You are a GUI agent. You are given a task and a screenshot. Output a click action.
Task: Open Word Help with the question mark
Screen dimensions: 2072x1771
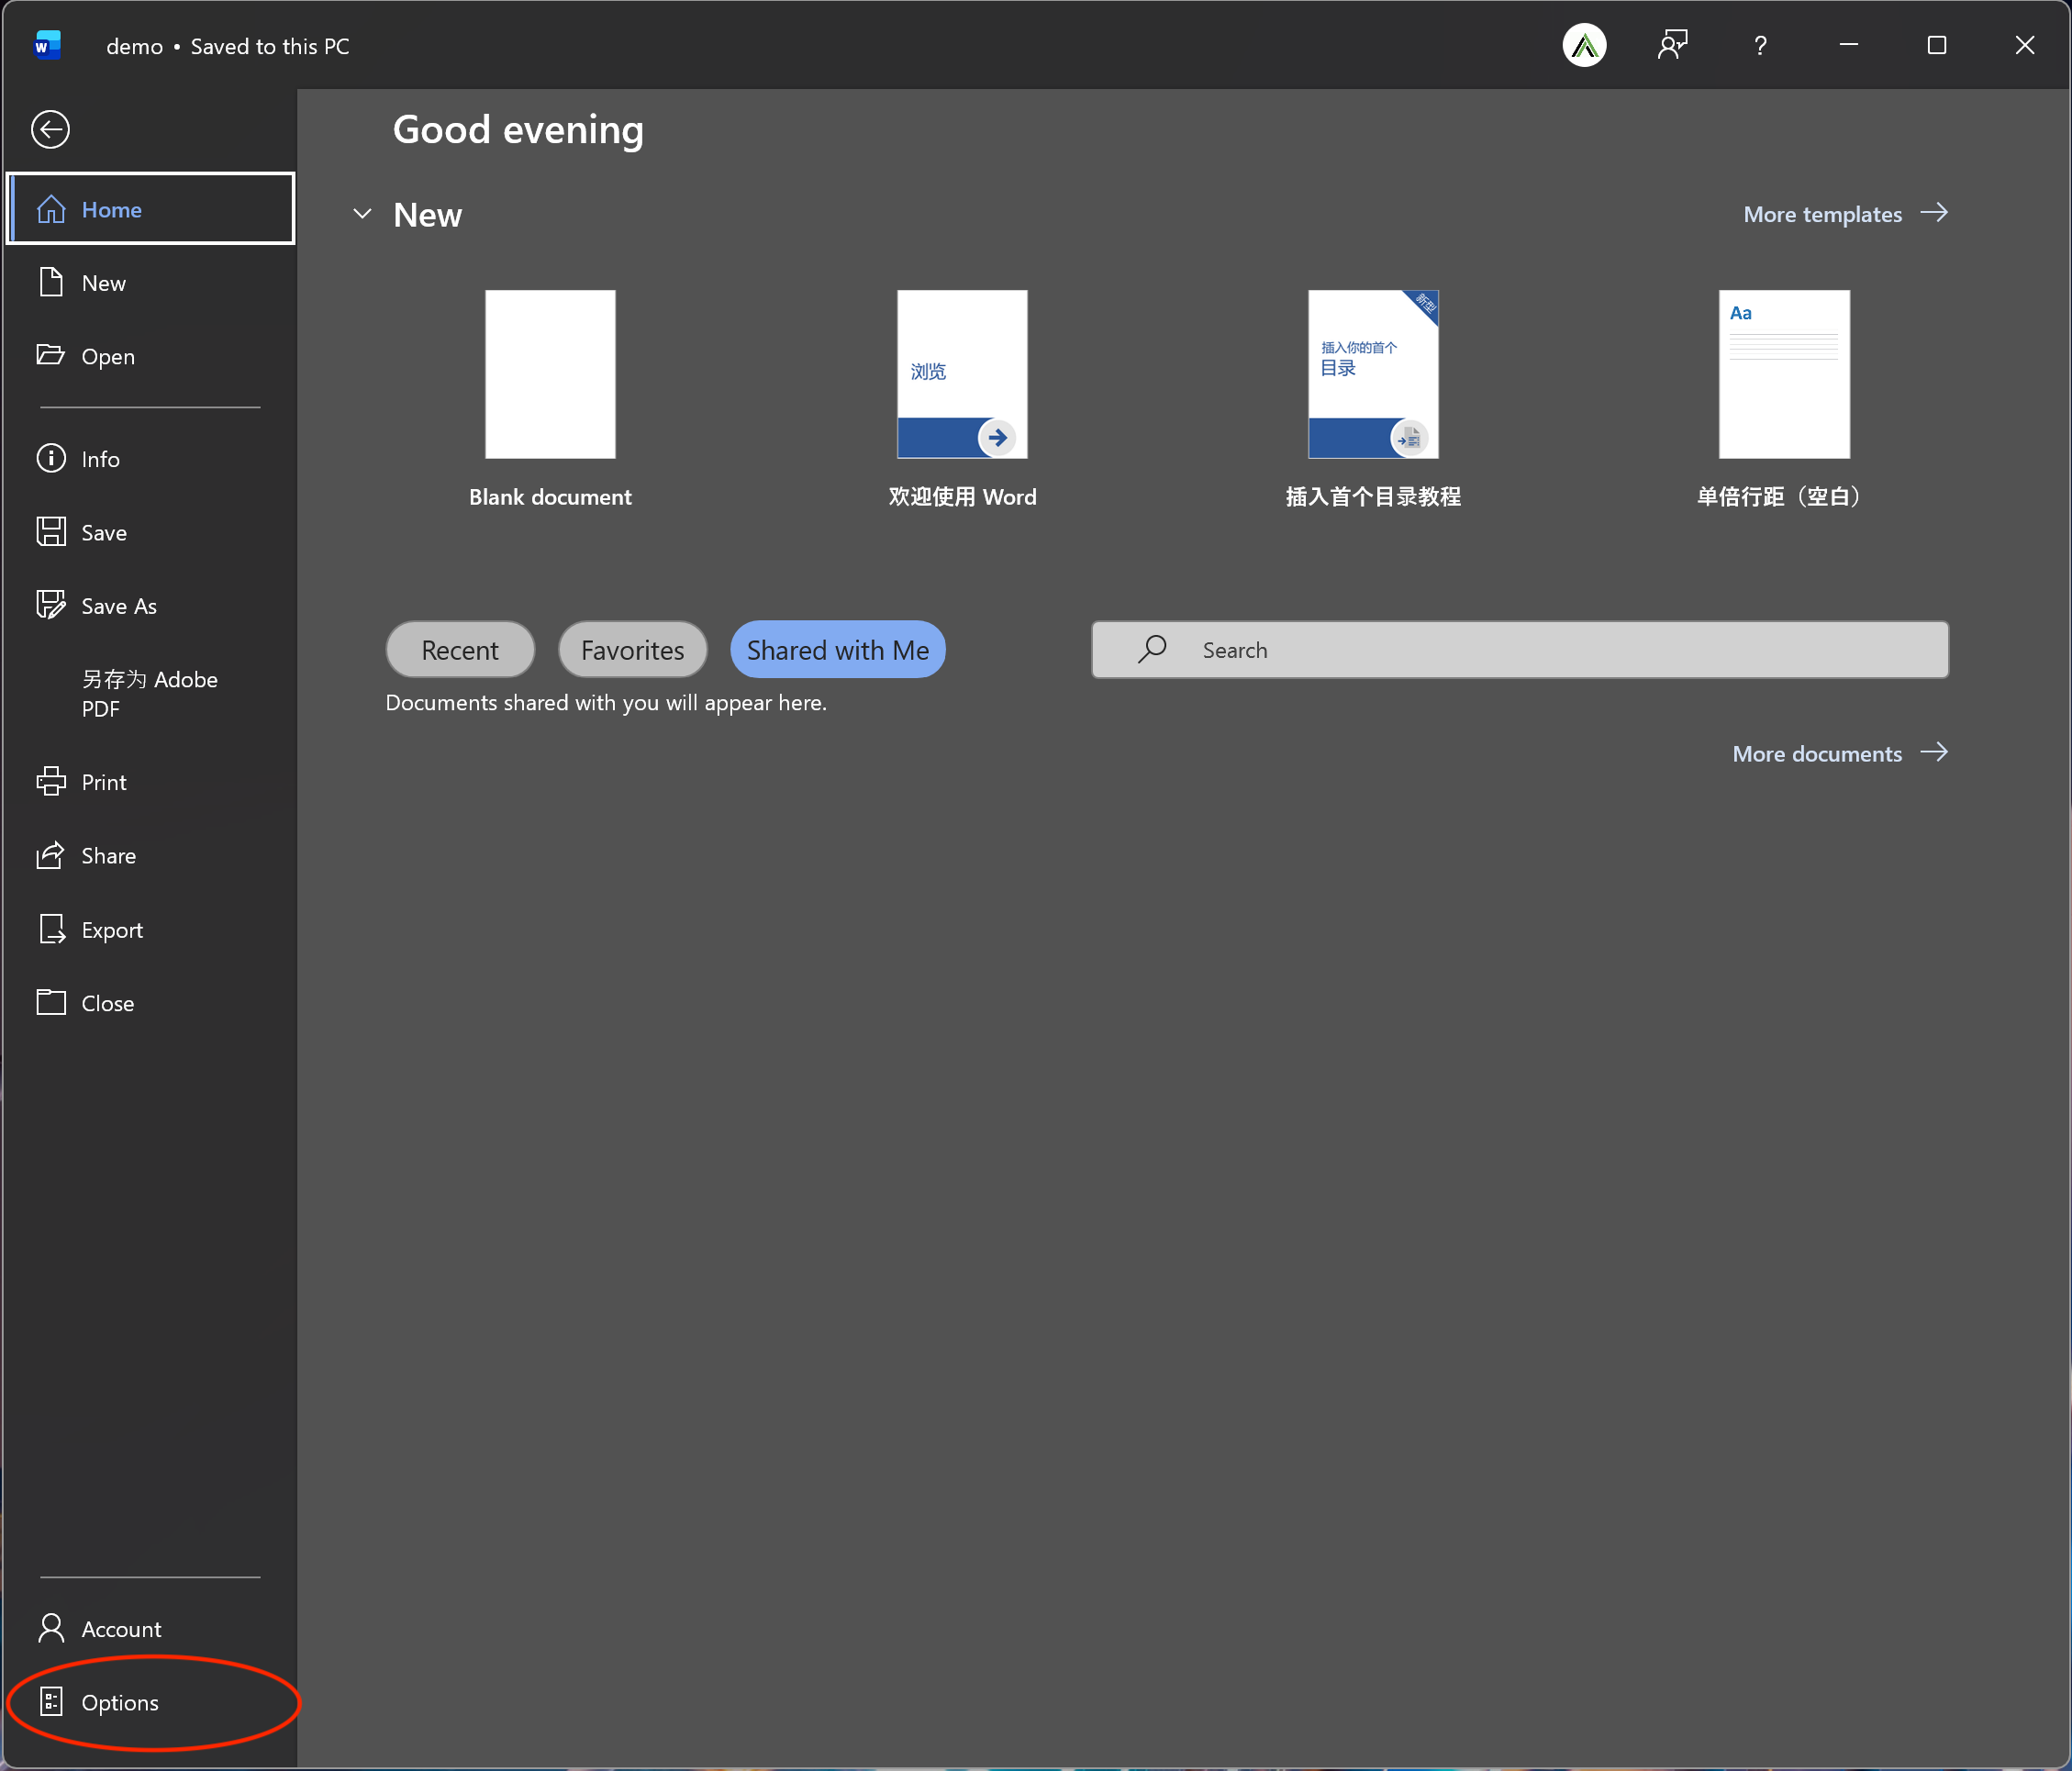(x=1760, y=45)
